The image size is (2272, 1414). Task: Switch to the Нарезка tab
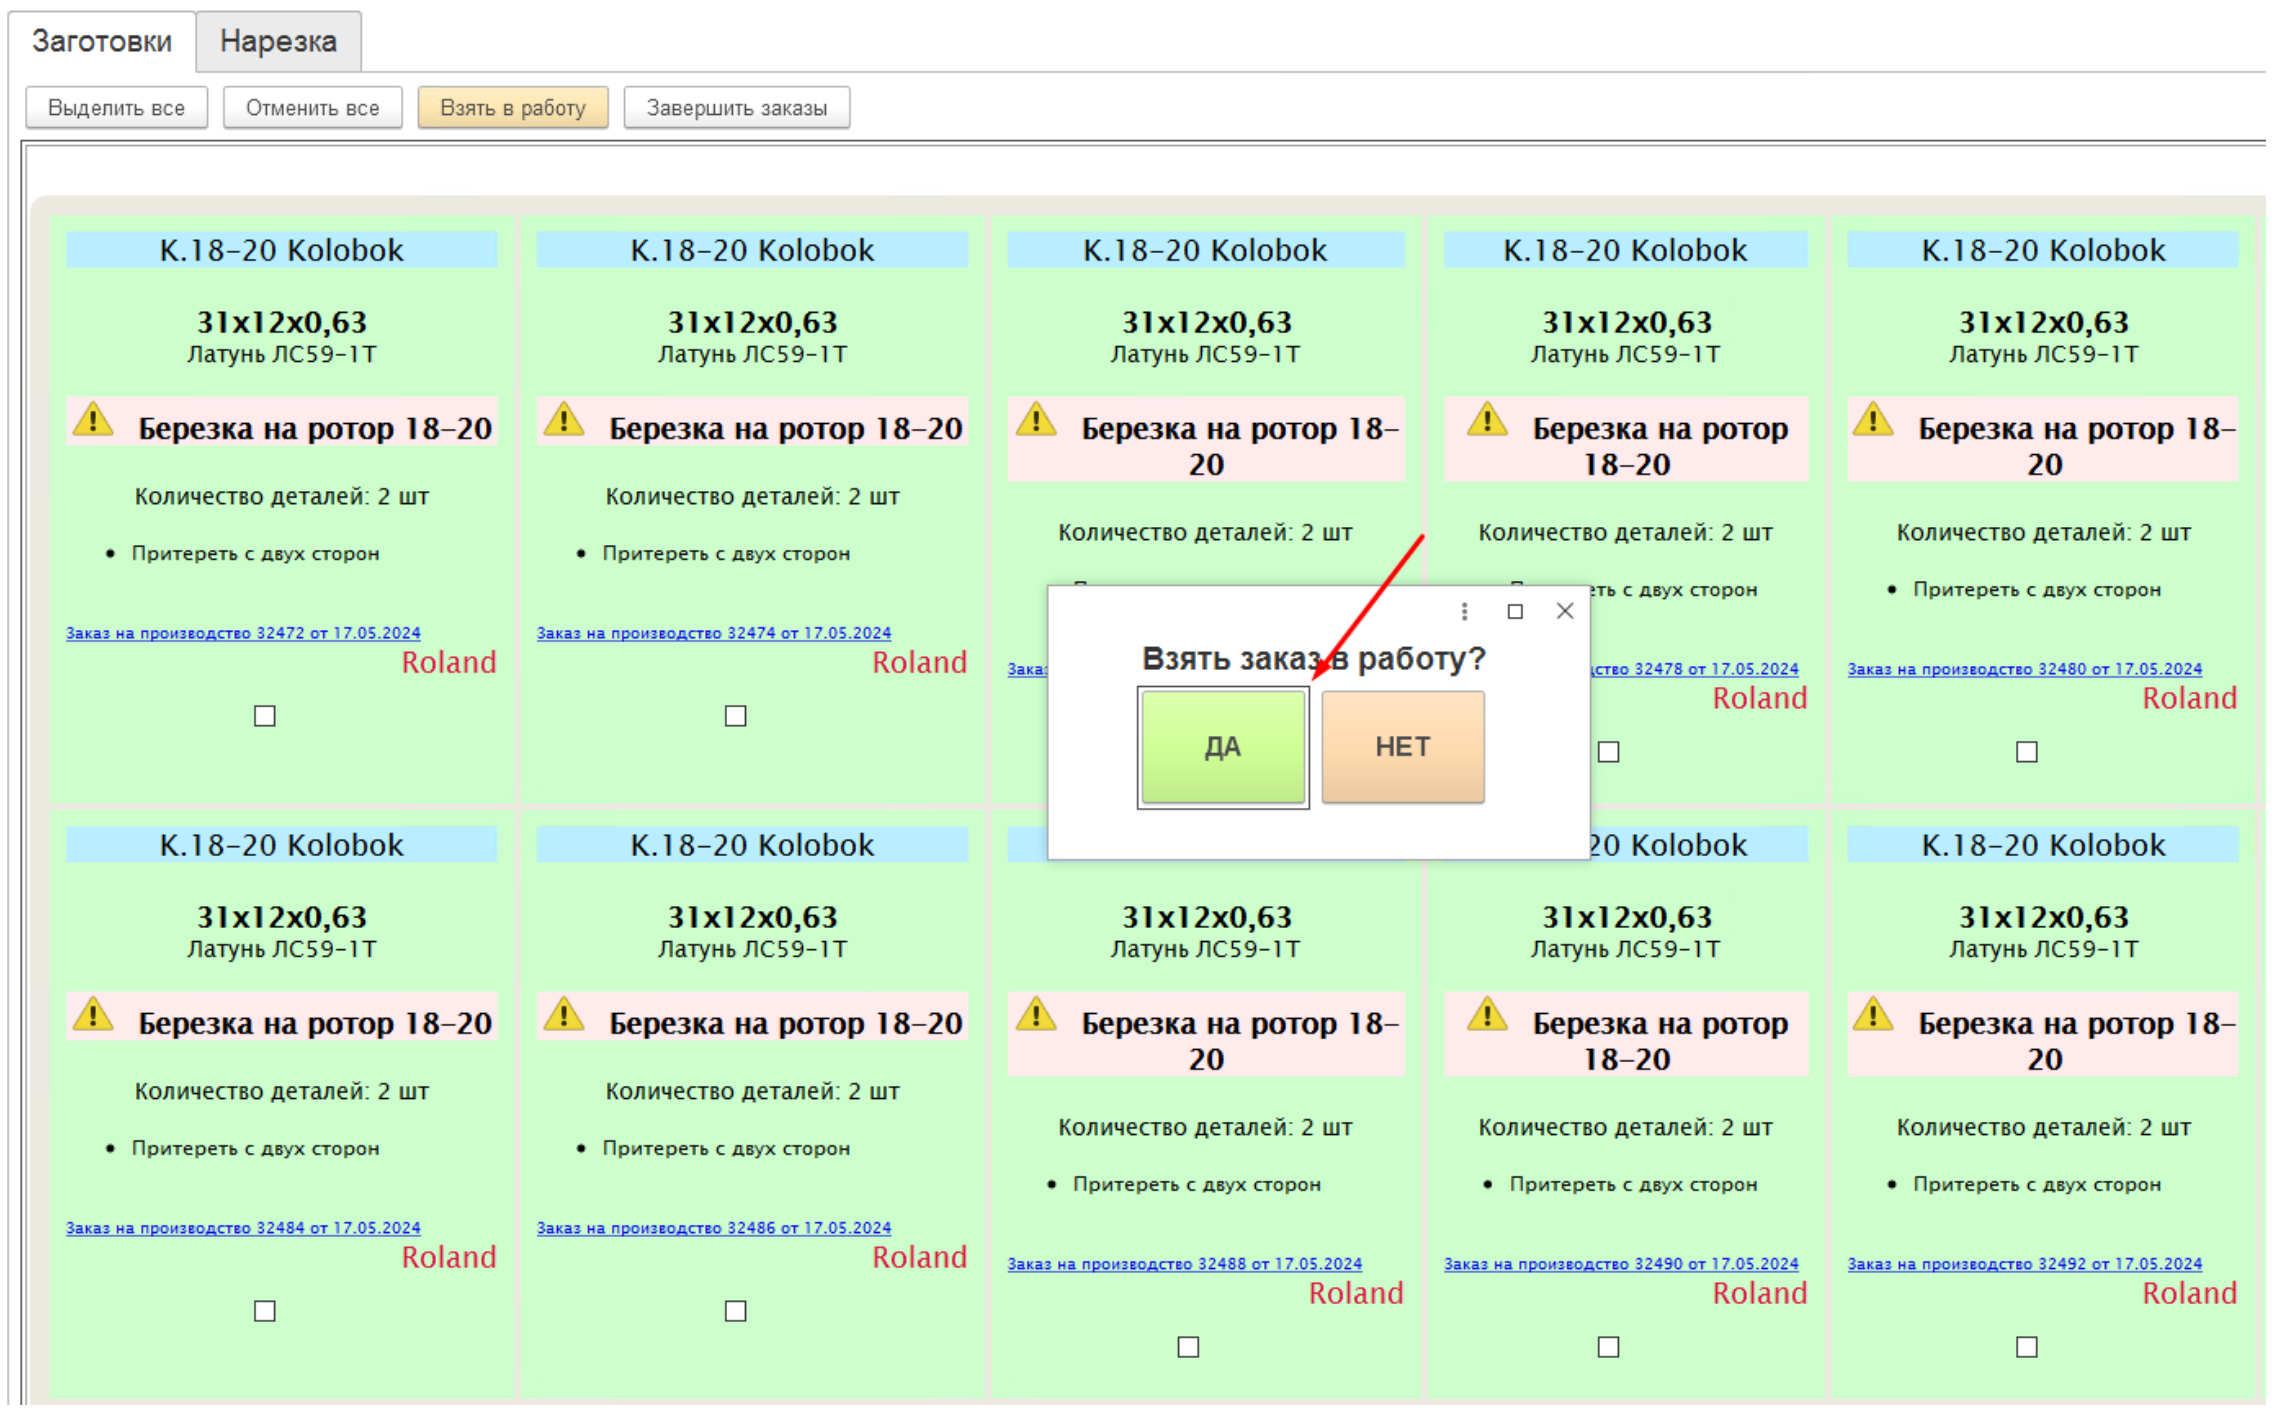click(278, 41)
